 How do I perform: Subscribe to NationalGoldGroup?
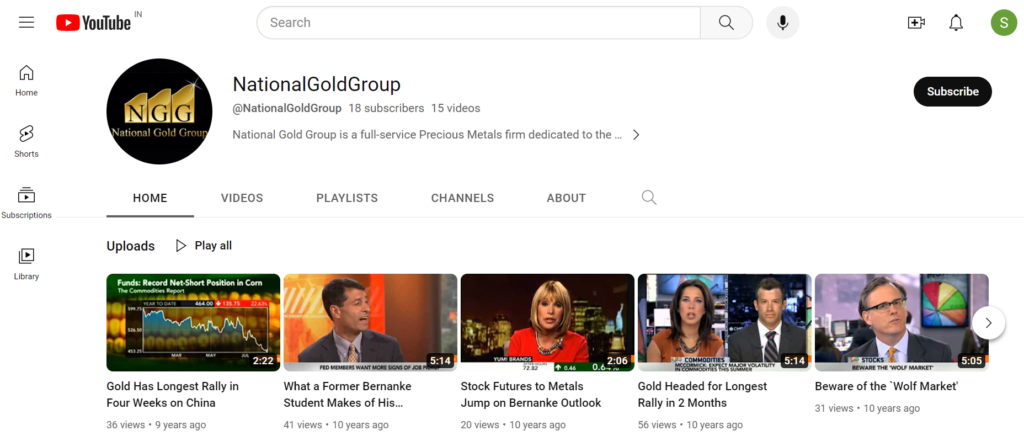(x=952, y=91)
